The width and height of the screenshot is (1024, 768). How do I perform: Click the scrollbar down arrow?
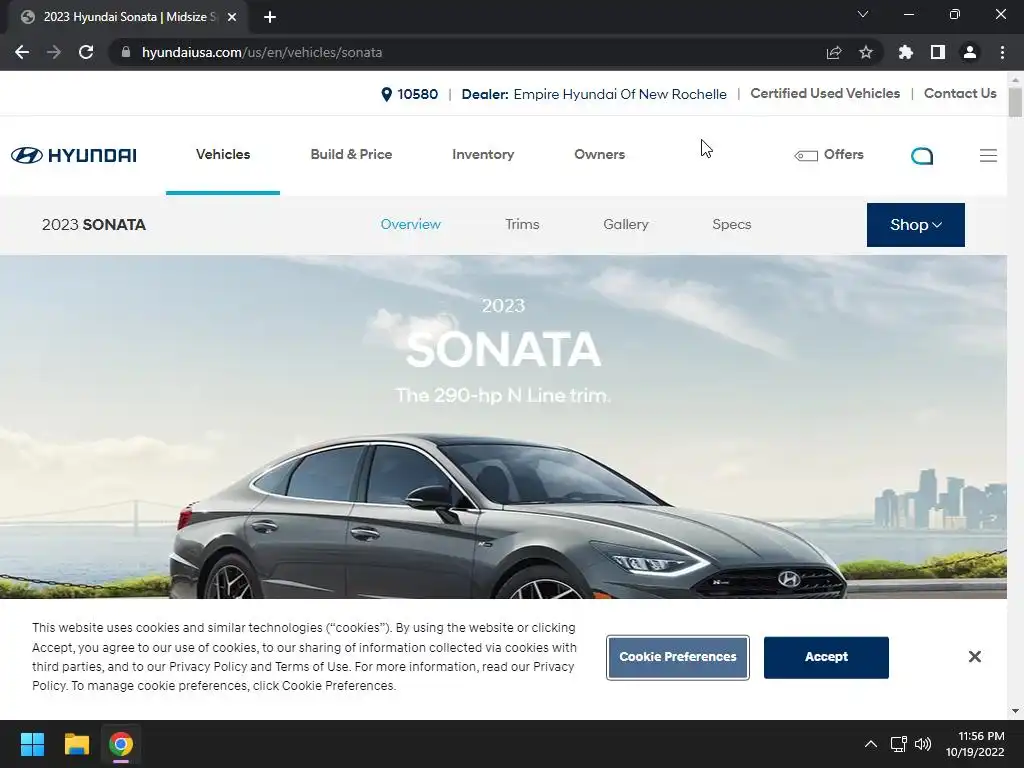(1015, 711)
